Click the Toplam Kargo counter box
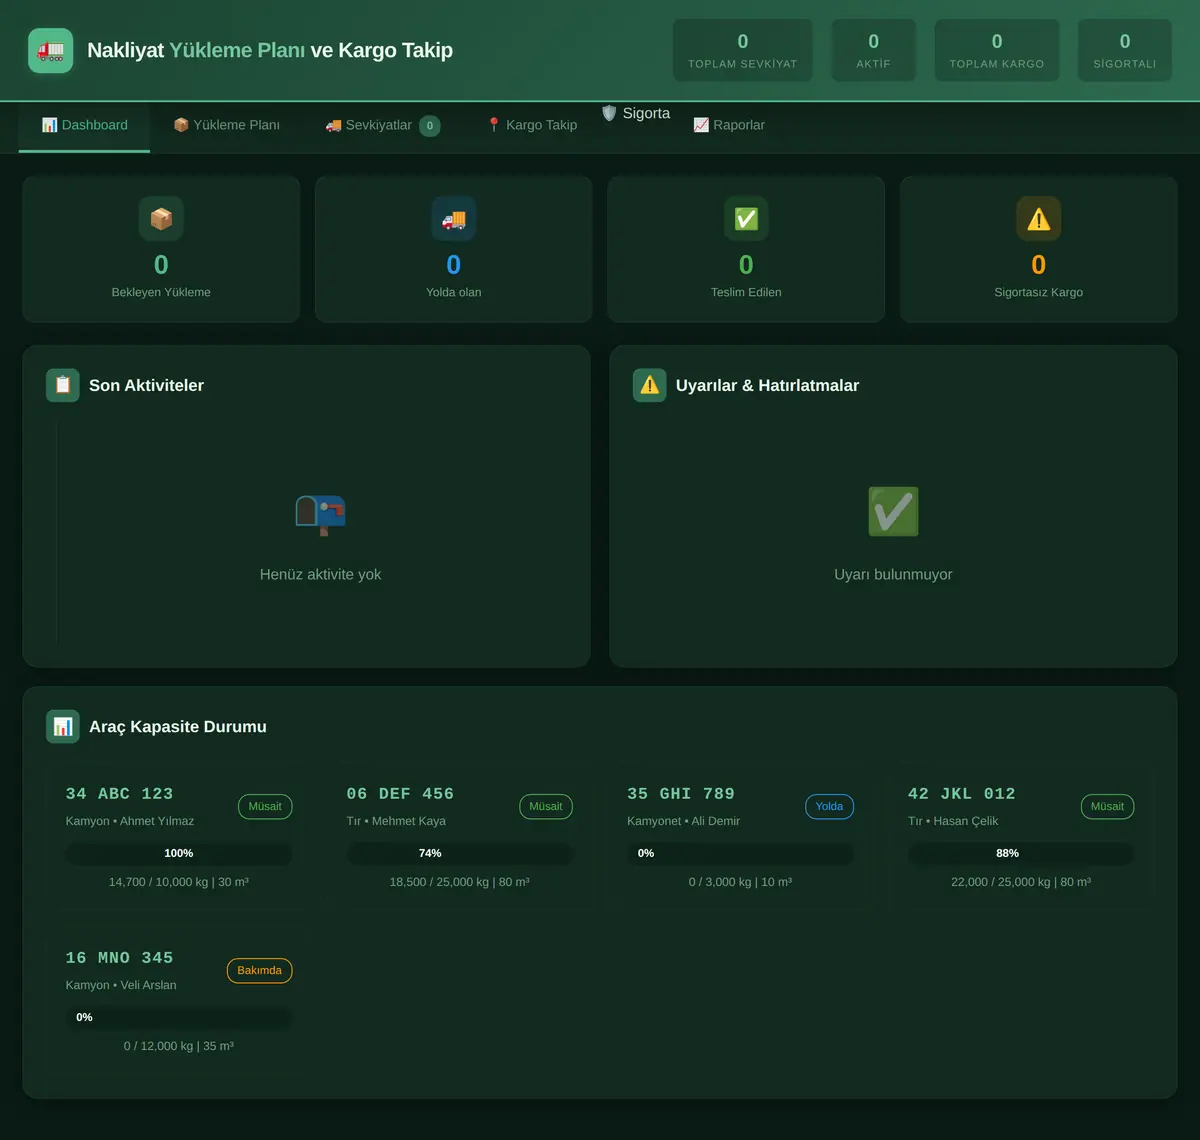Viewport: 1200px width, 1140px height. 997,50
